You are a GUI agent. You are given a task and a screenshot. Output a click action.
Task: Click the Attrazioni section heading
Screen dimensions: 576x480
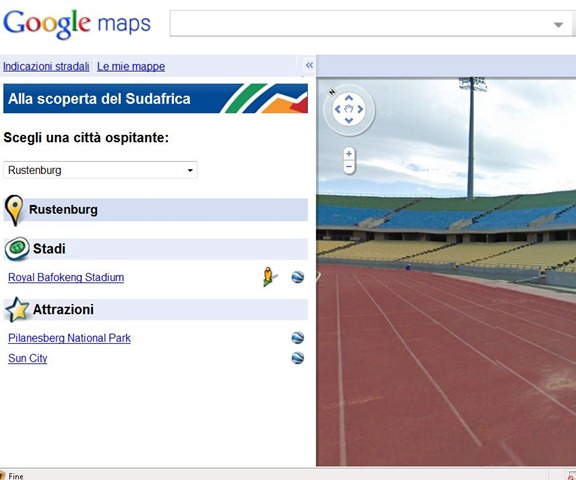click(63, 310)
